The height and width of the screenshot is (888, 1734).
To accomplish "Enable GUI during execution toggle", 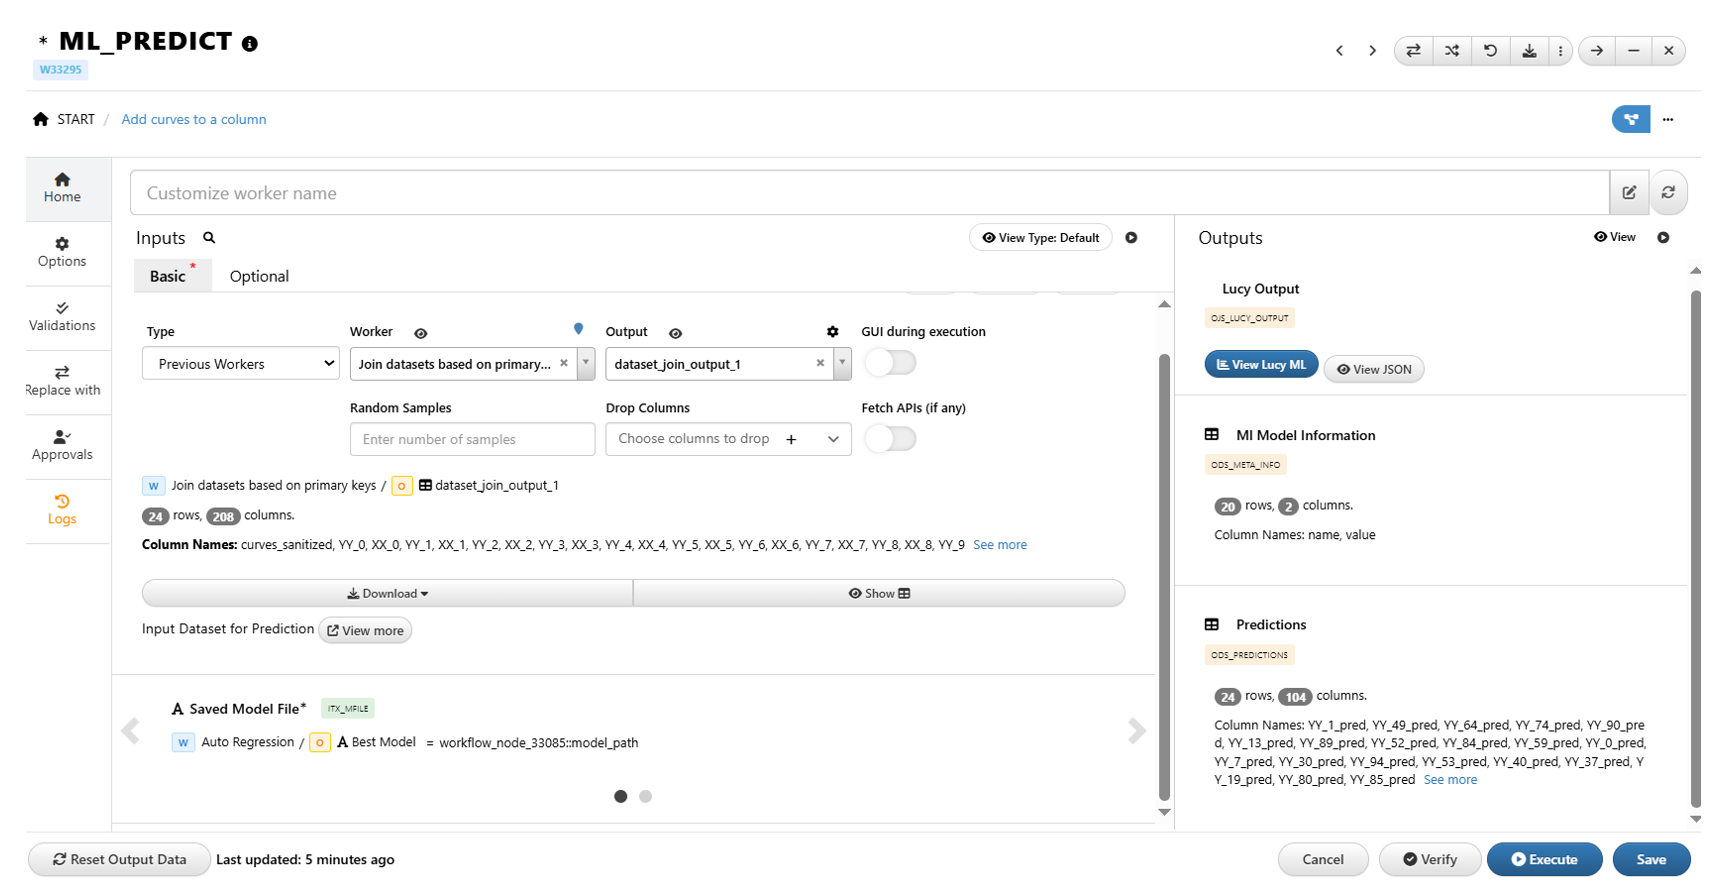I will point(890,363).
